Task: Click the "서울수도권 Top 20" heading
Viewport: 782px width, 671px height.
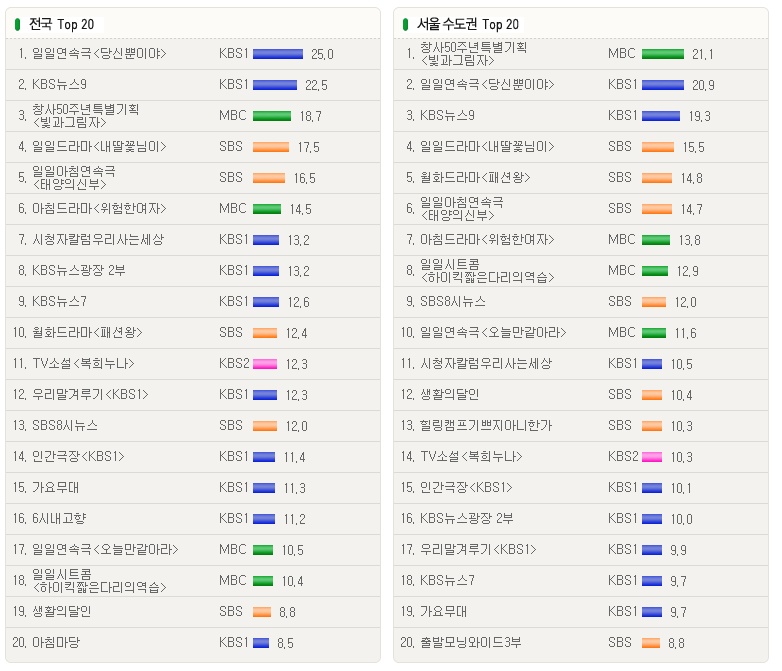Action: 468,24
